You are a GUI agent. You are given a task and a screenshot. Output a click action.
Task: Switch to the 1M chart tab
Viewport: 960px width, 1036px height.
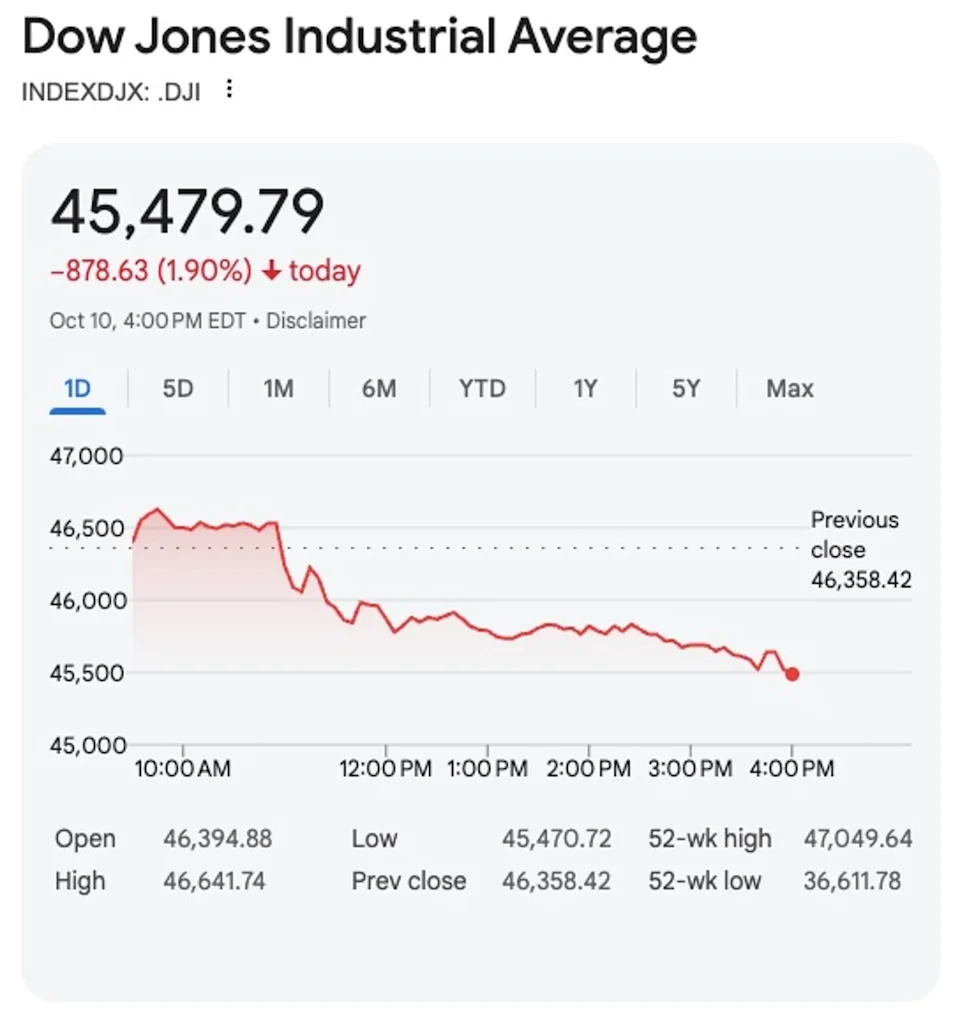coord(278,388)
